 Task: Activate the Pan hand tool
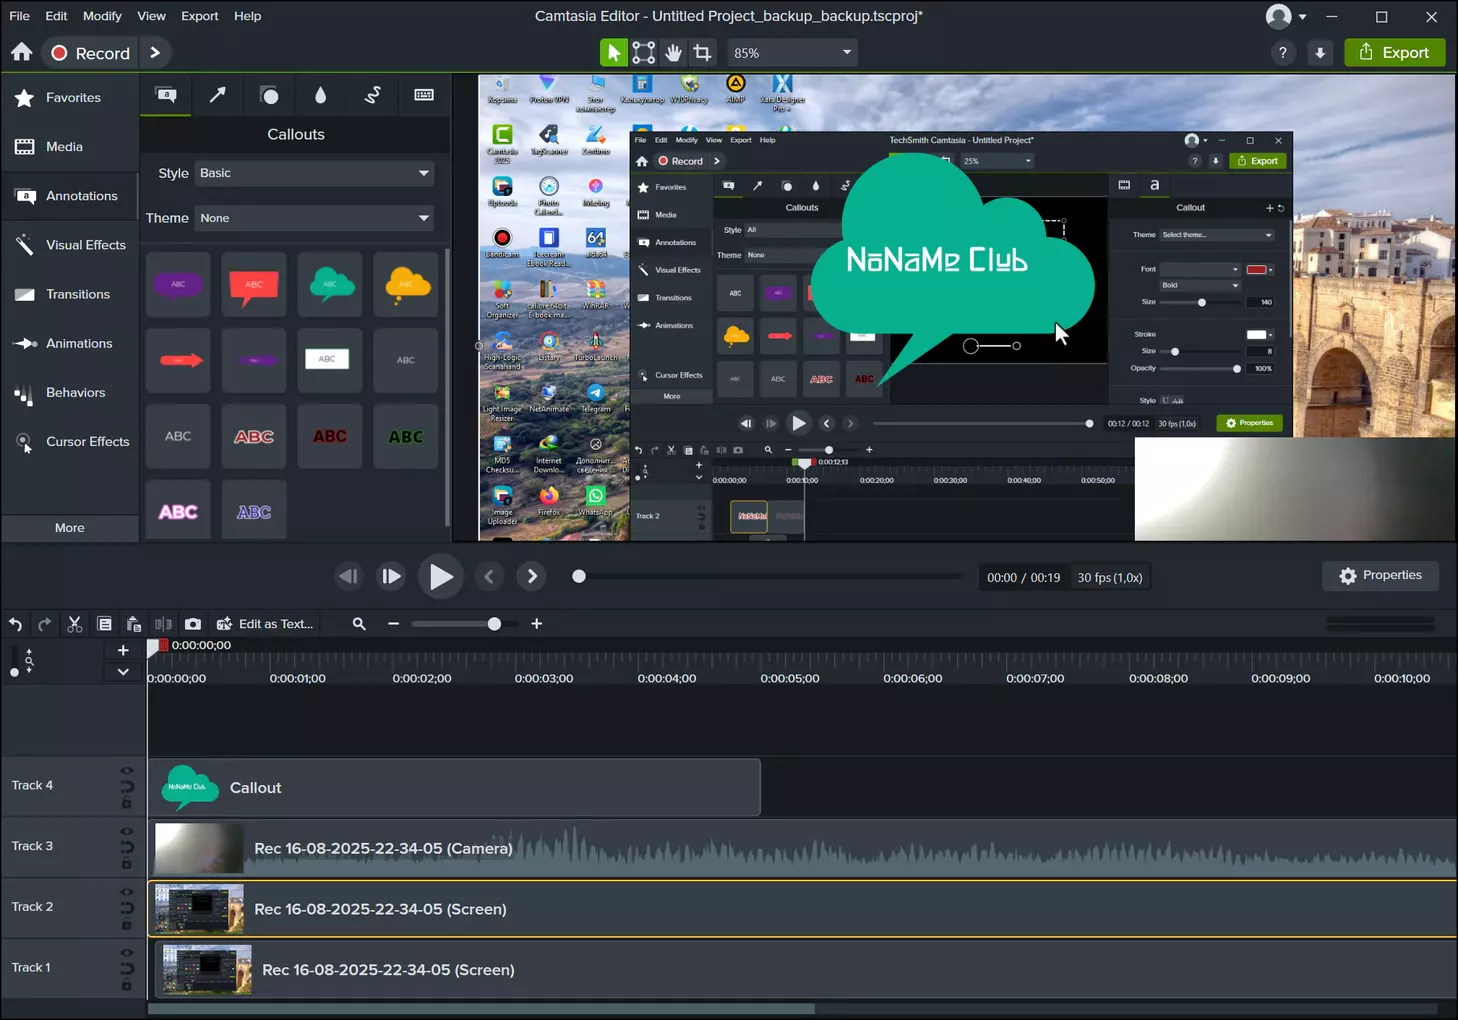(x=674, y=53)
